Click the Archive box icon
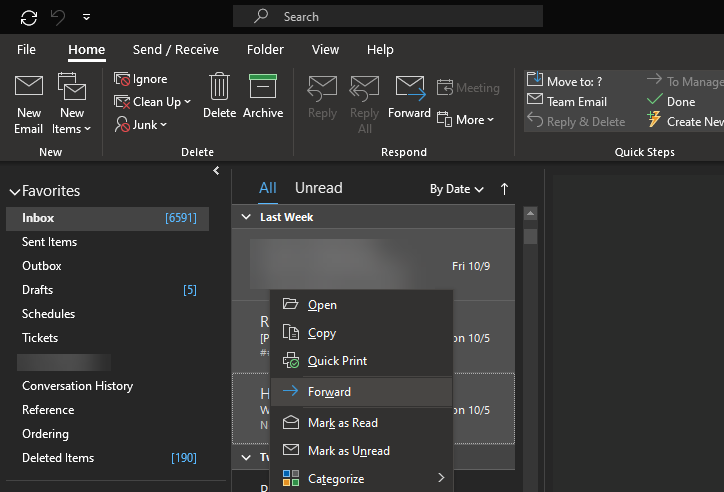 click(x=263, y=87)
